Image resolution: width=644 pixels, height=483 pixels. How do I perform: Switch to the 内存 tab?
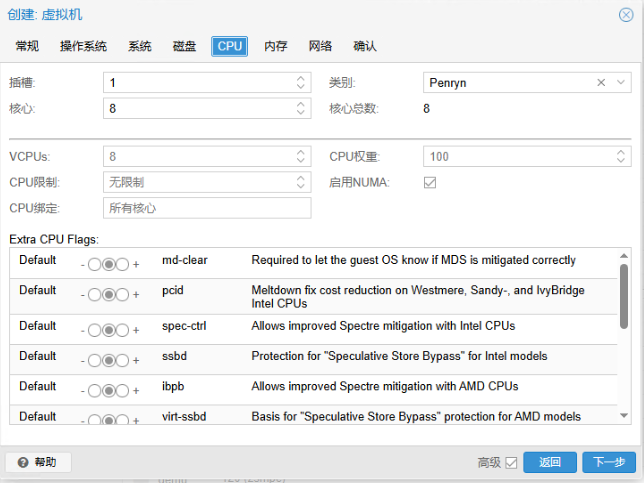pyautogui.click(x=276, y=46)
